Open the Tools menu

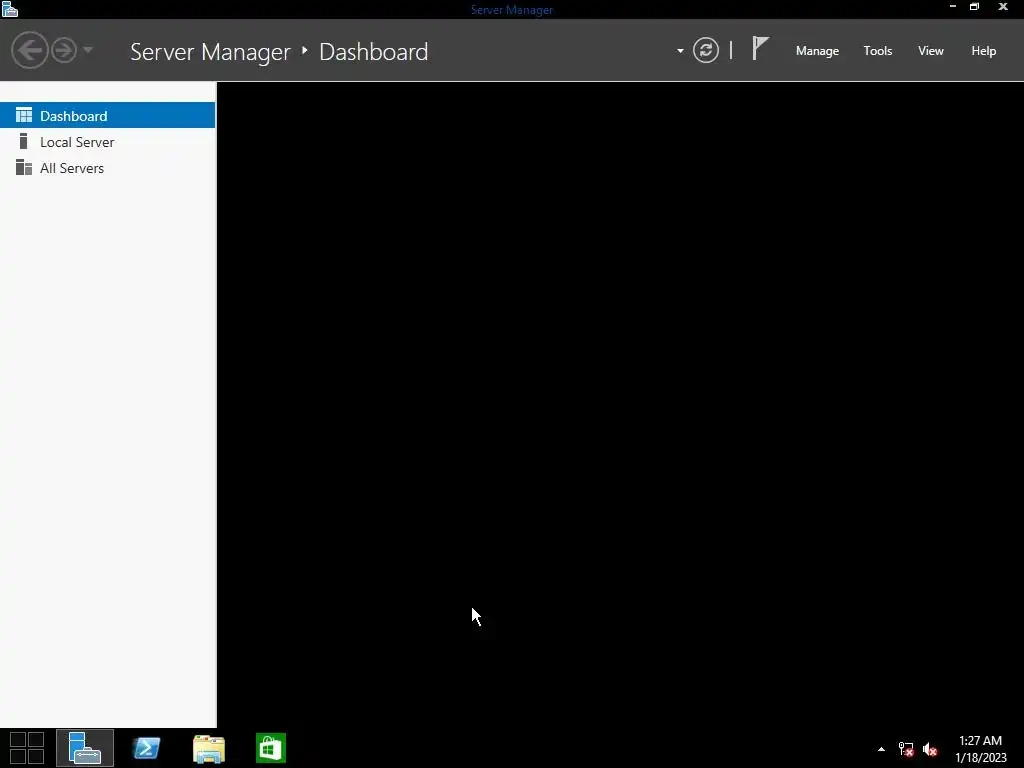pos(877,51)
